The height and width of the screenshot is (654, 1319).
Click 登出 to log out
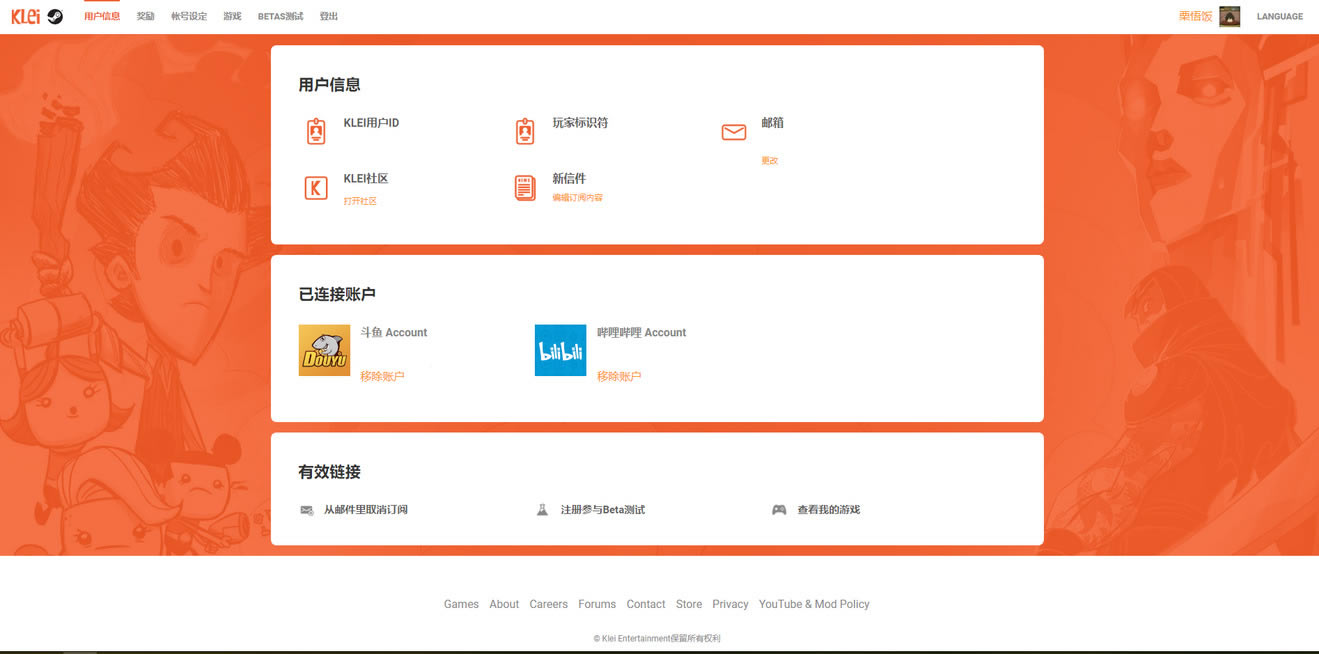coord(328,16)
